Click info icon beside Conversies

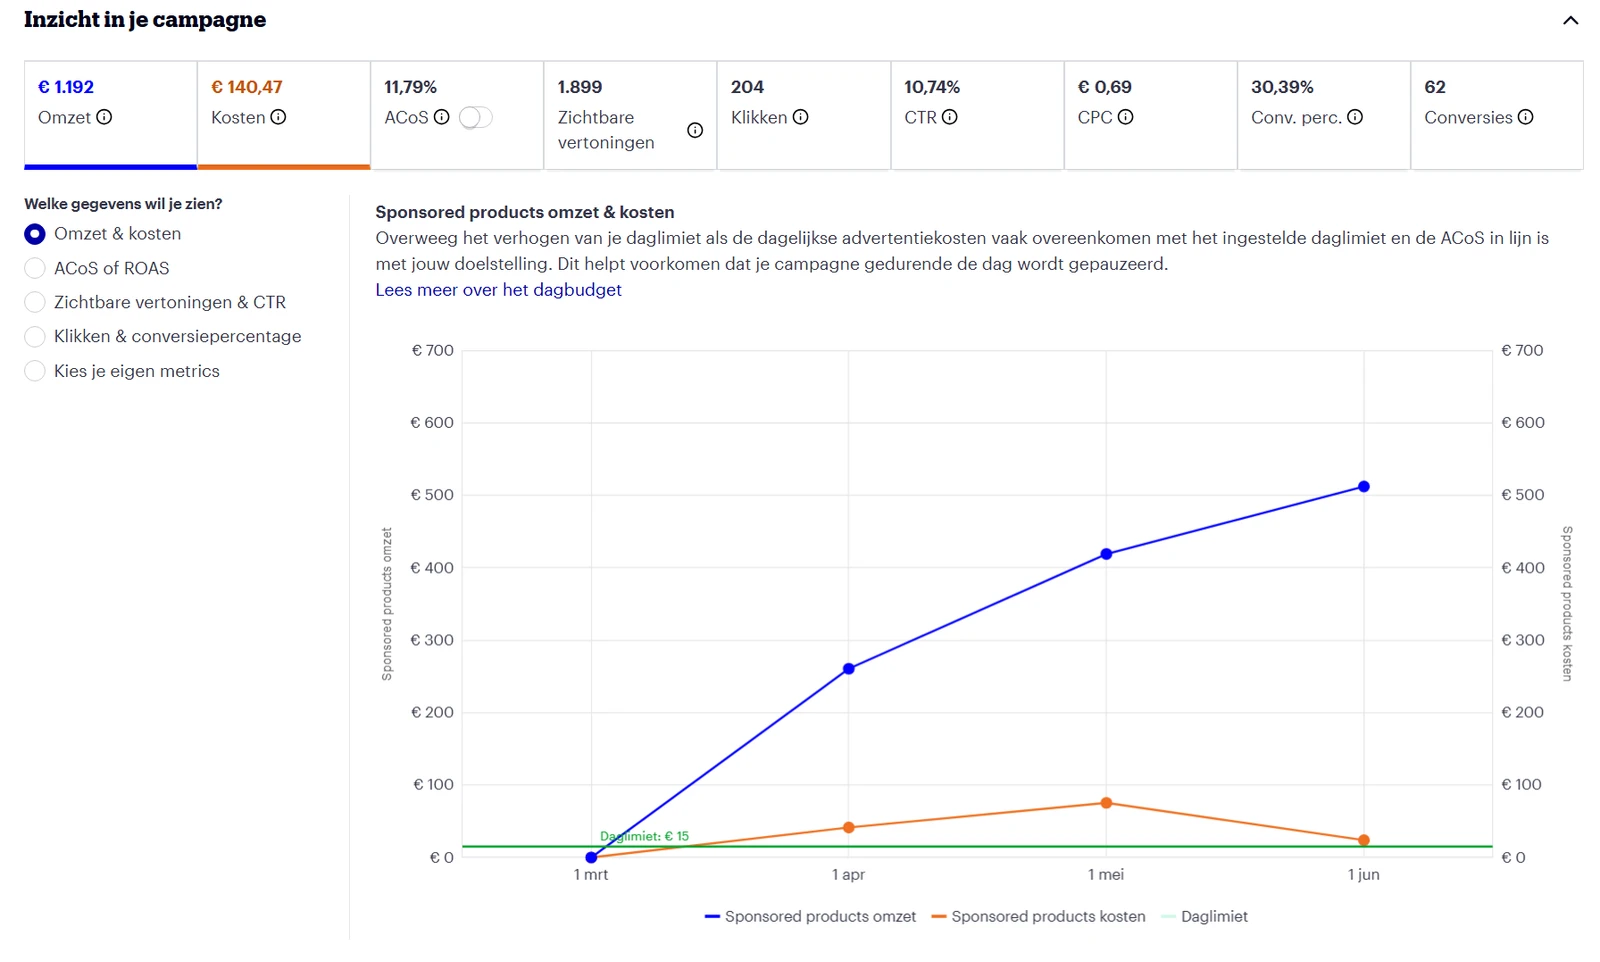coord(1525,117)
